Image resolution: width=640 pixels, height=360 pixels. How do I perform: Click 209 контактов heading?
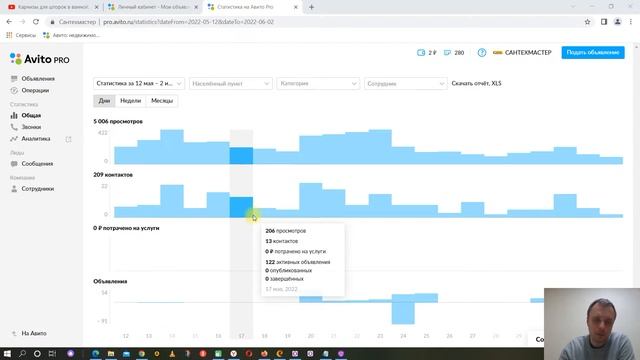point(113,175)
